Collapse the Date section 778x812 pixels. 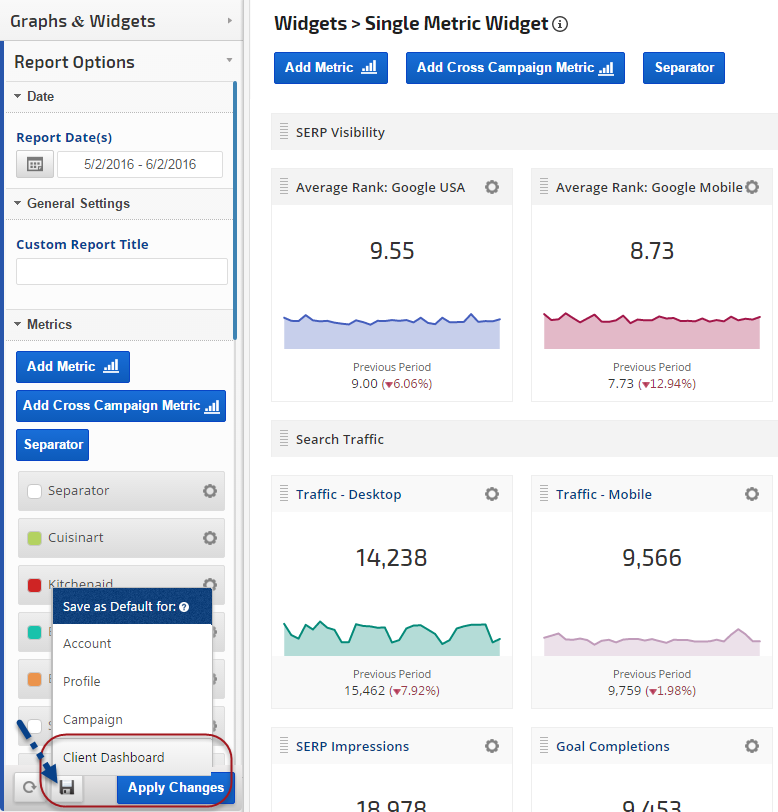18,97
